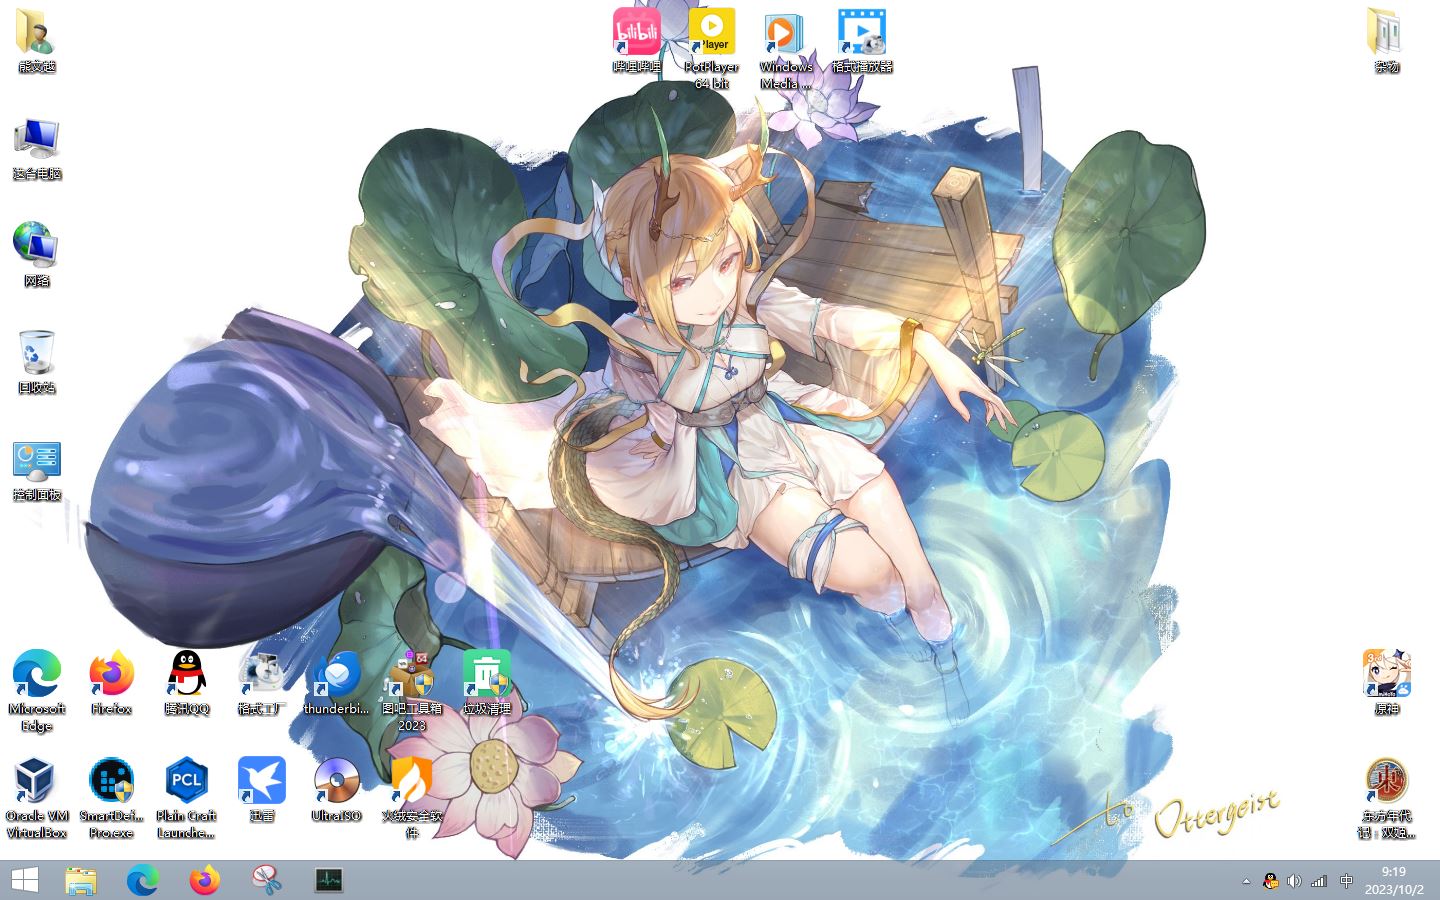Click the taskbar clock showing 9:19
The image size is (1440, 900).
coord(1394,880)
